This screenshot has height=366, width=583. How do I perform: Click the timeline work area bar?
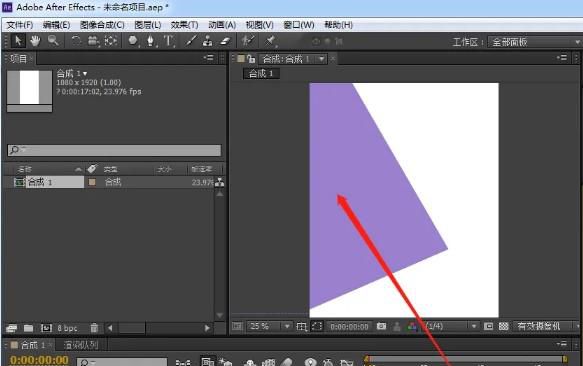466,359
